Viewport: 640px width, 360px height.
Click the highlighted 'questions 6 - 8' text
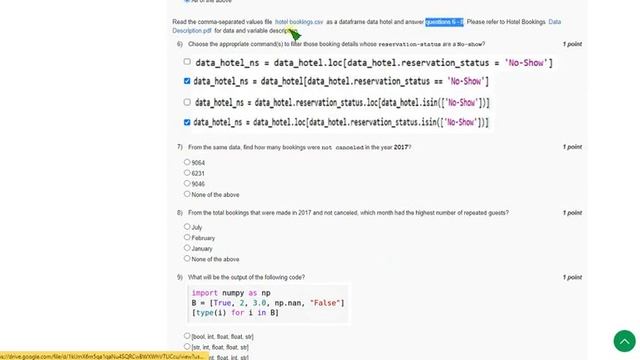444,22
